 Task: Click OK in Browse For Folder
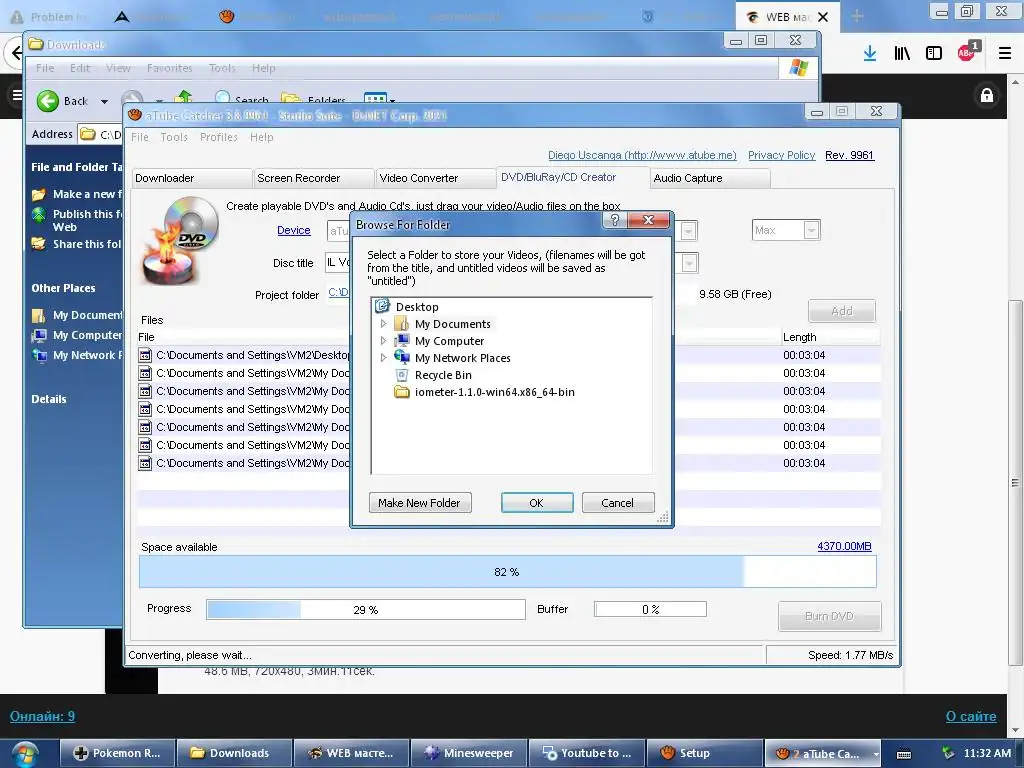537,503
